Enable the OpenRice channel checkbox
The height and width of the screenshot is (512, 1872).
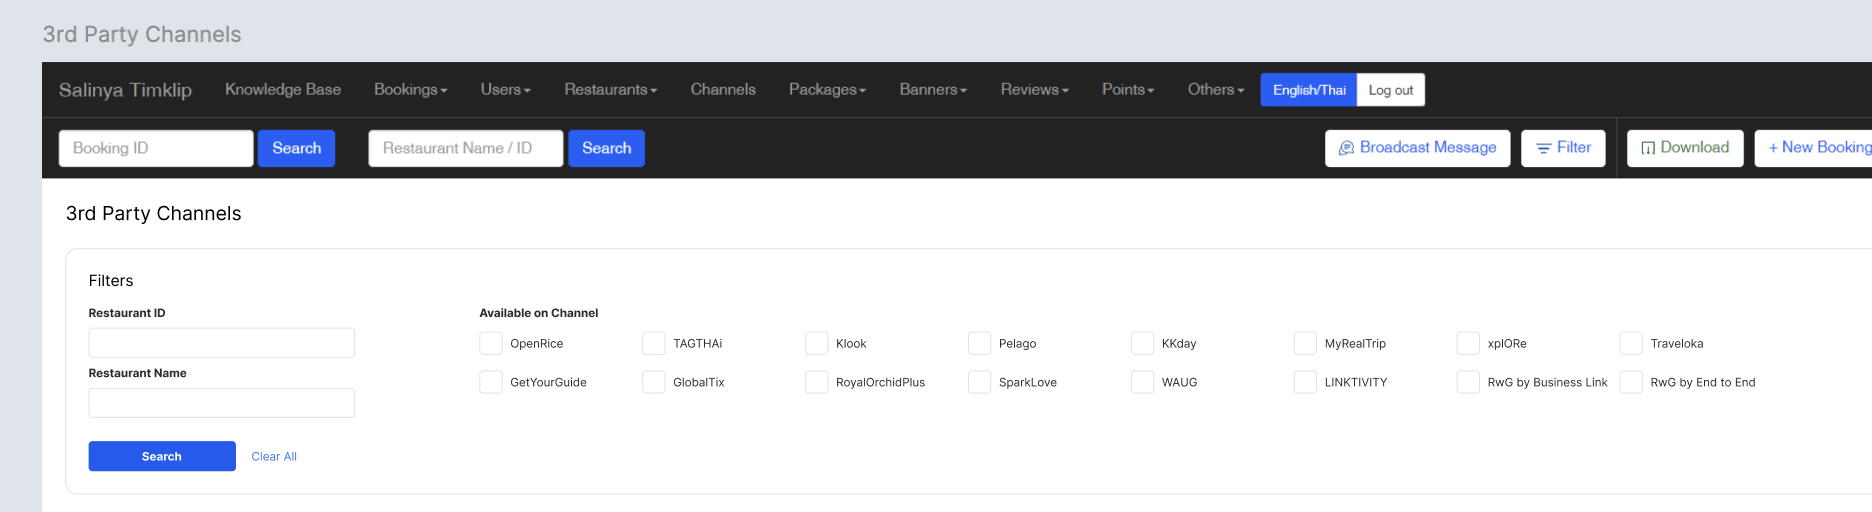pyautogui.click(x=491, y=343)
